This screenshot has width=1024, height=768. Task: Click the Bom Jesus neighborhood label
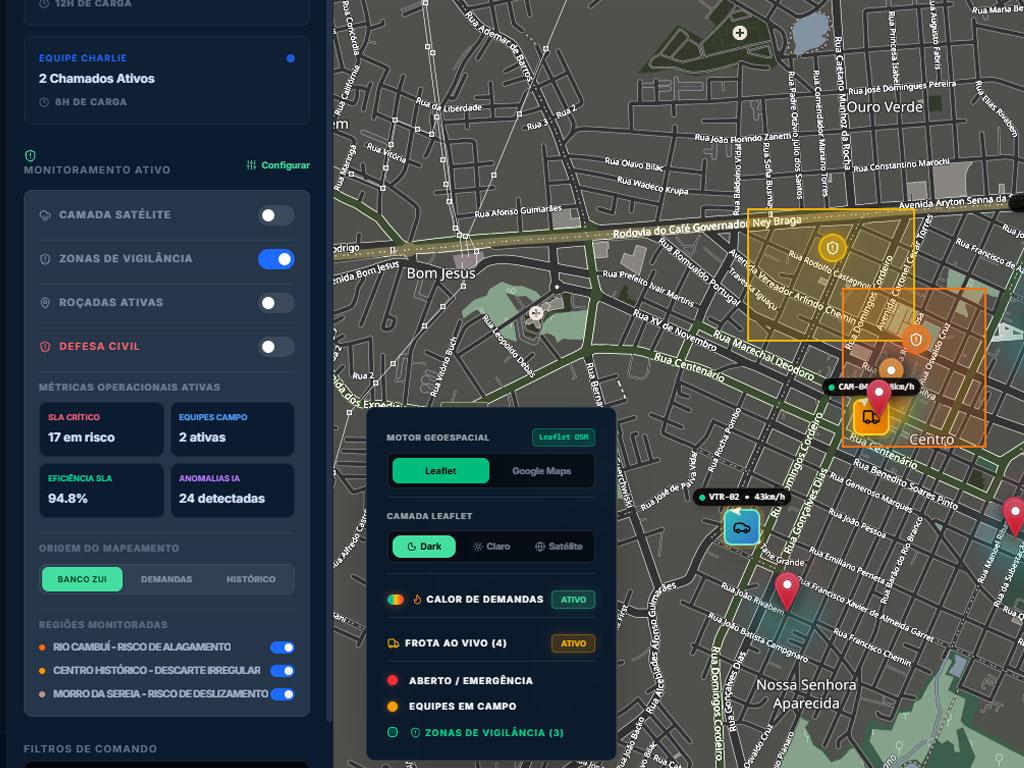pyautogui.click(x=441, y=273)
